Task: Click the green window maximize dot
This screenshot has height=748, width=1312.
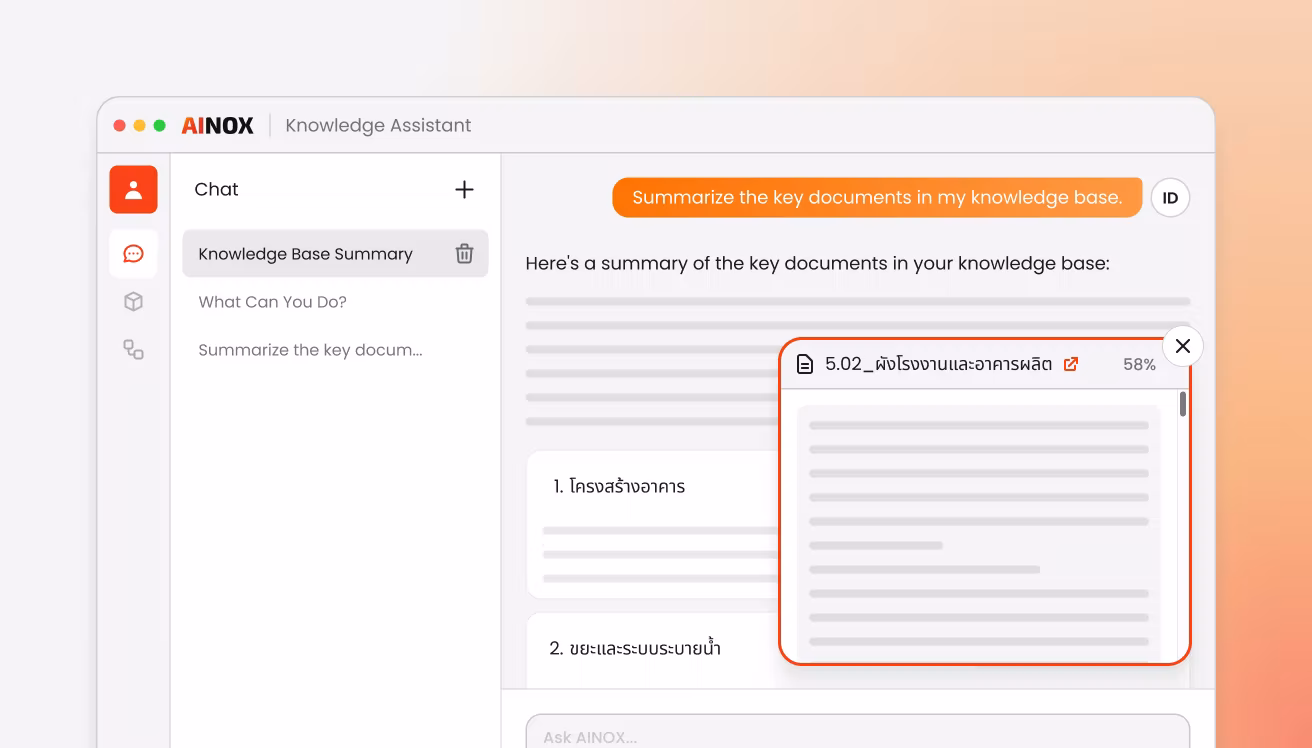Action: tap(159, 126)
